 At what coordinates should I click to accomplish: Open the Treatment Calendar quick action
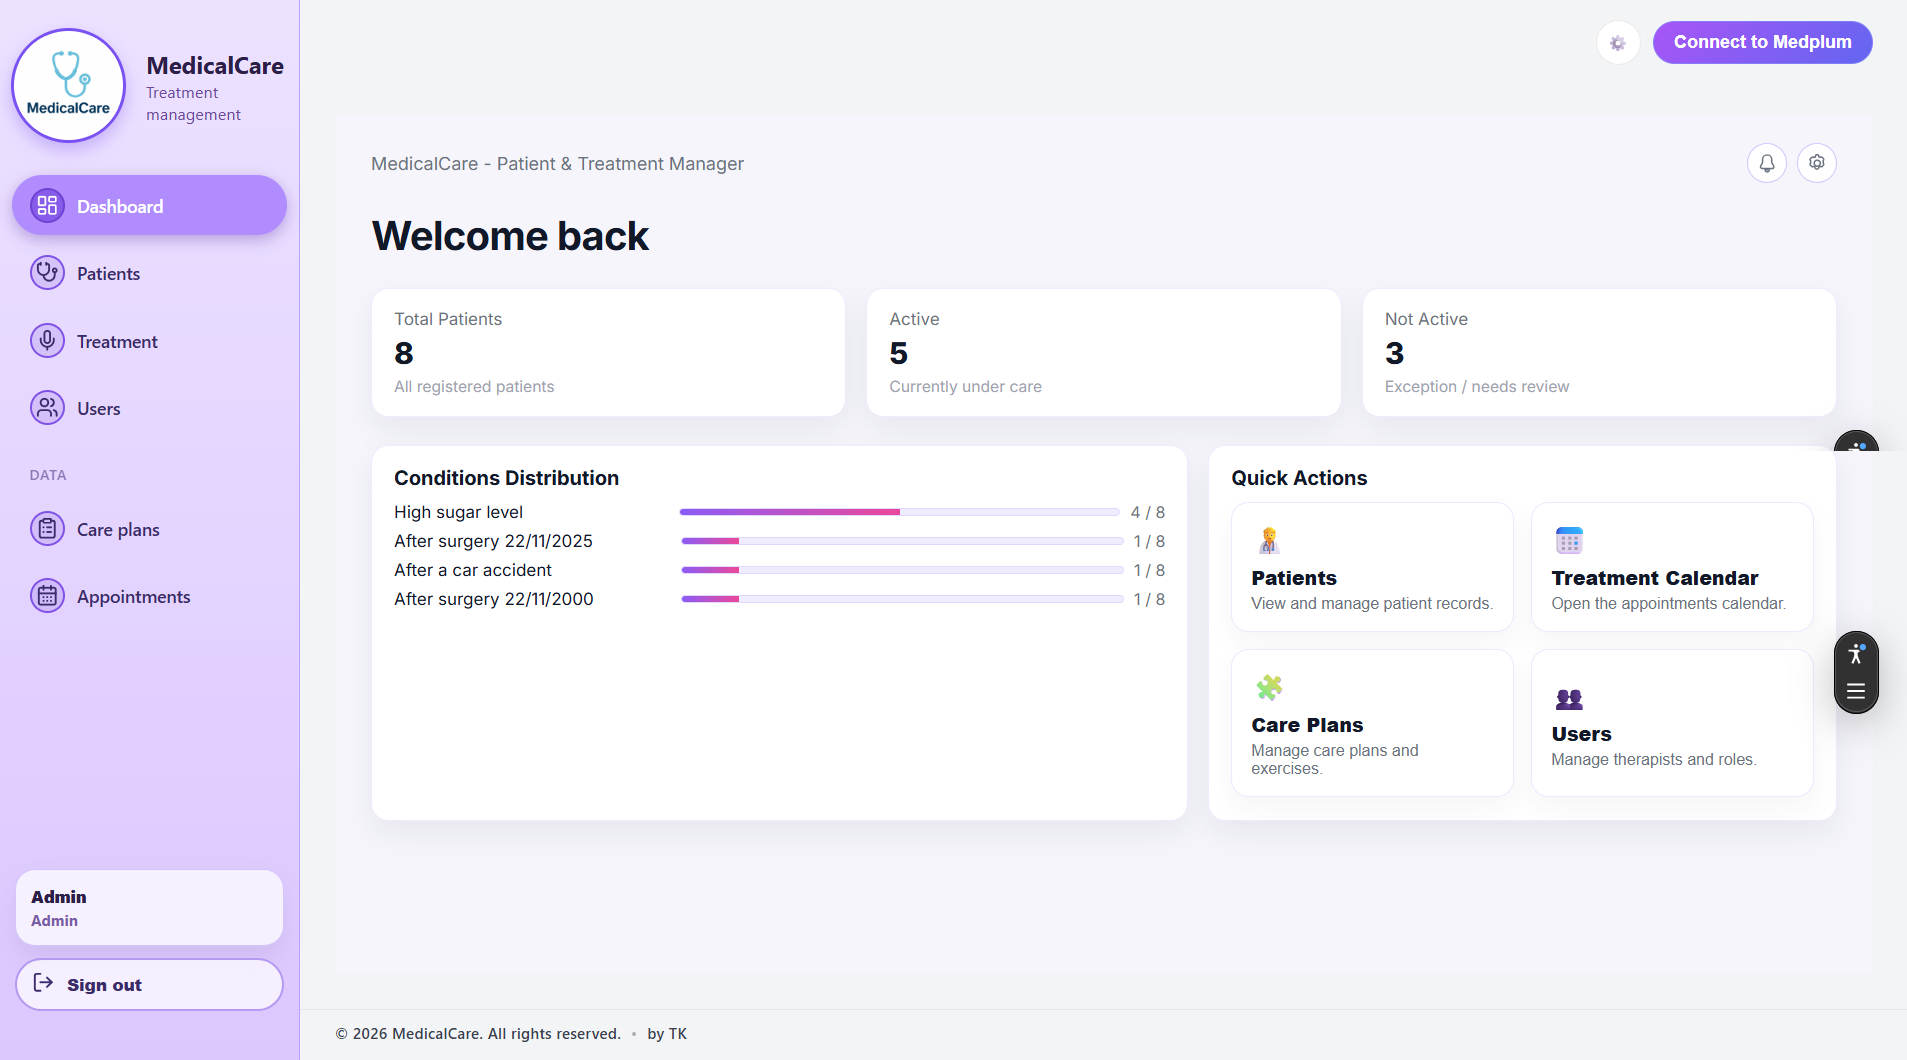[1670, 567]
